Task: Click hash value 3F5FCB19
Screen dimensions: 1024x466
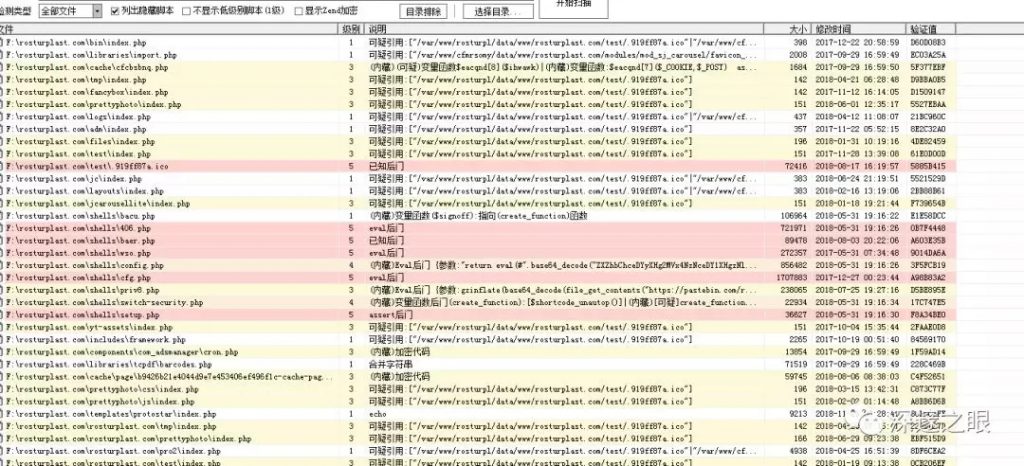Action: (927, 266)
